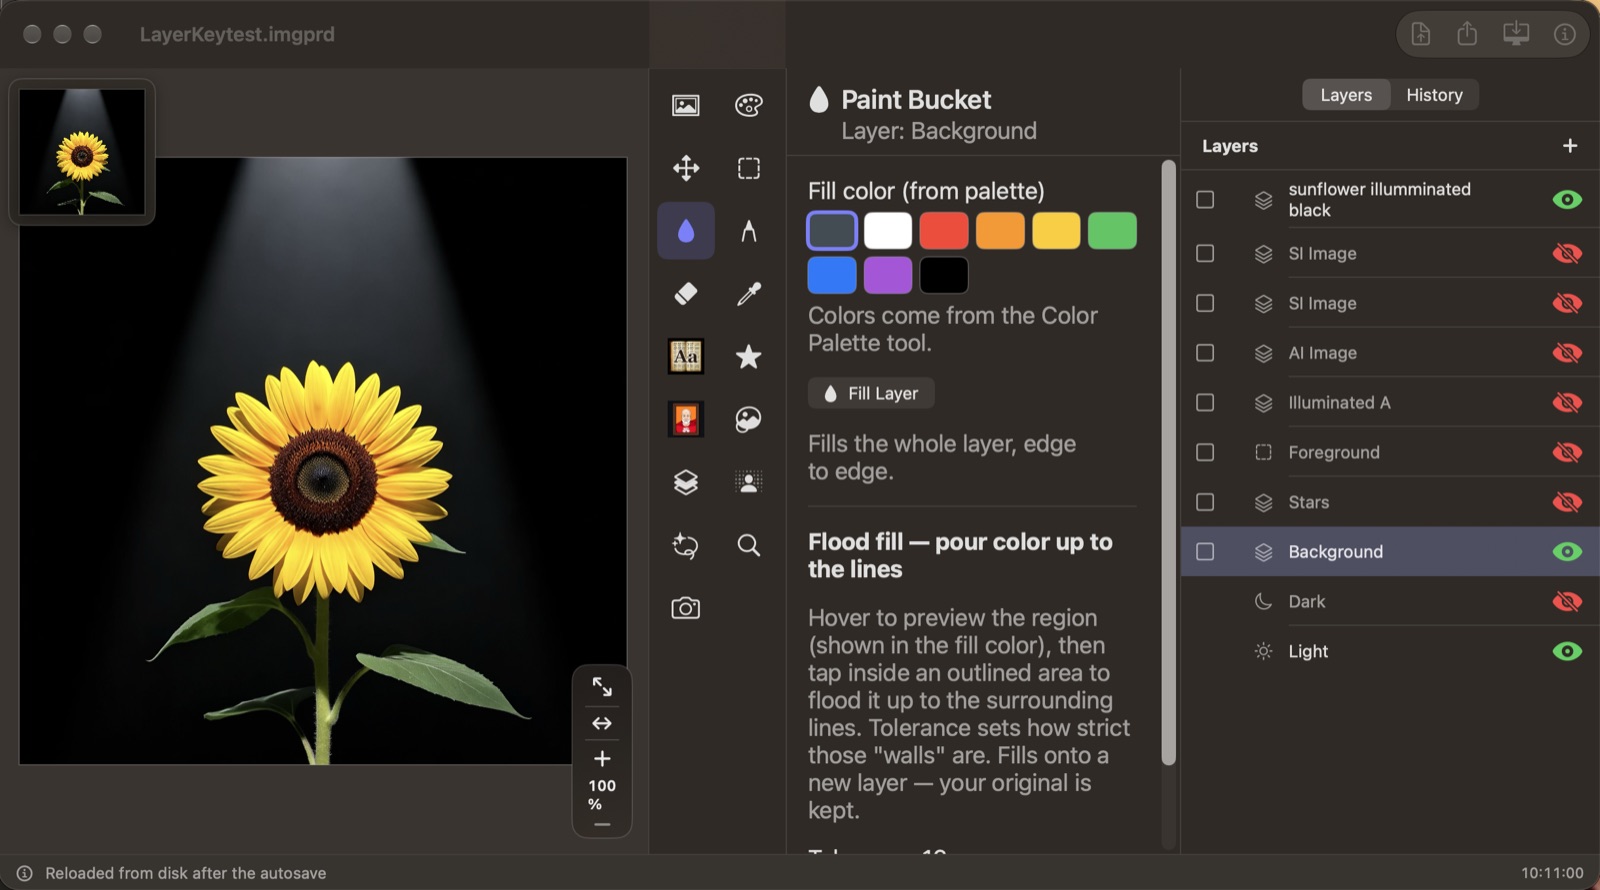Show the Dark layer
This screenshot has width=1600, height=890.
pyautogui.click(x=1567, y=601)
